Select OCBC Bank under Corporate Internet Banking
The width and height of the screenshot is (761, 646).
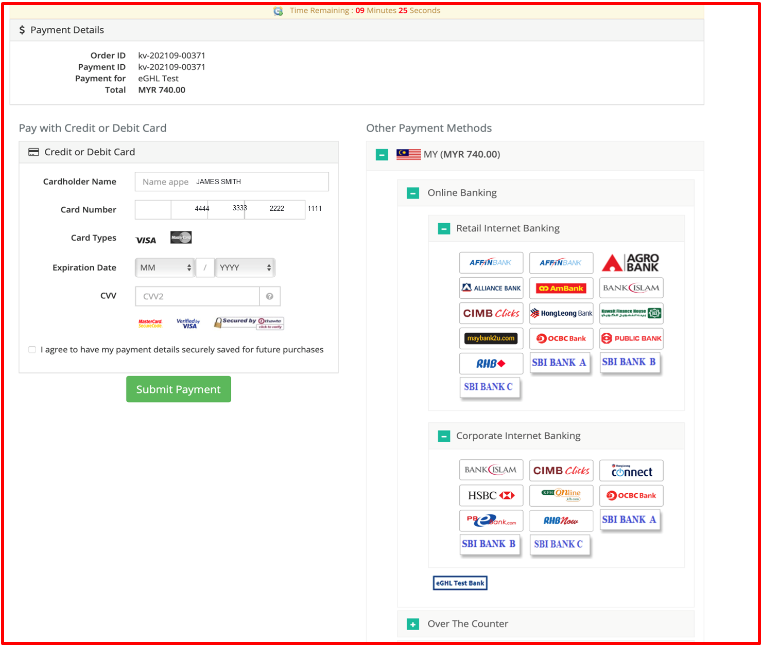(x=631, y=496)
